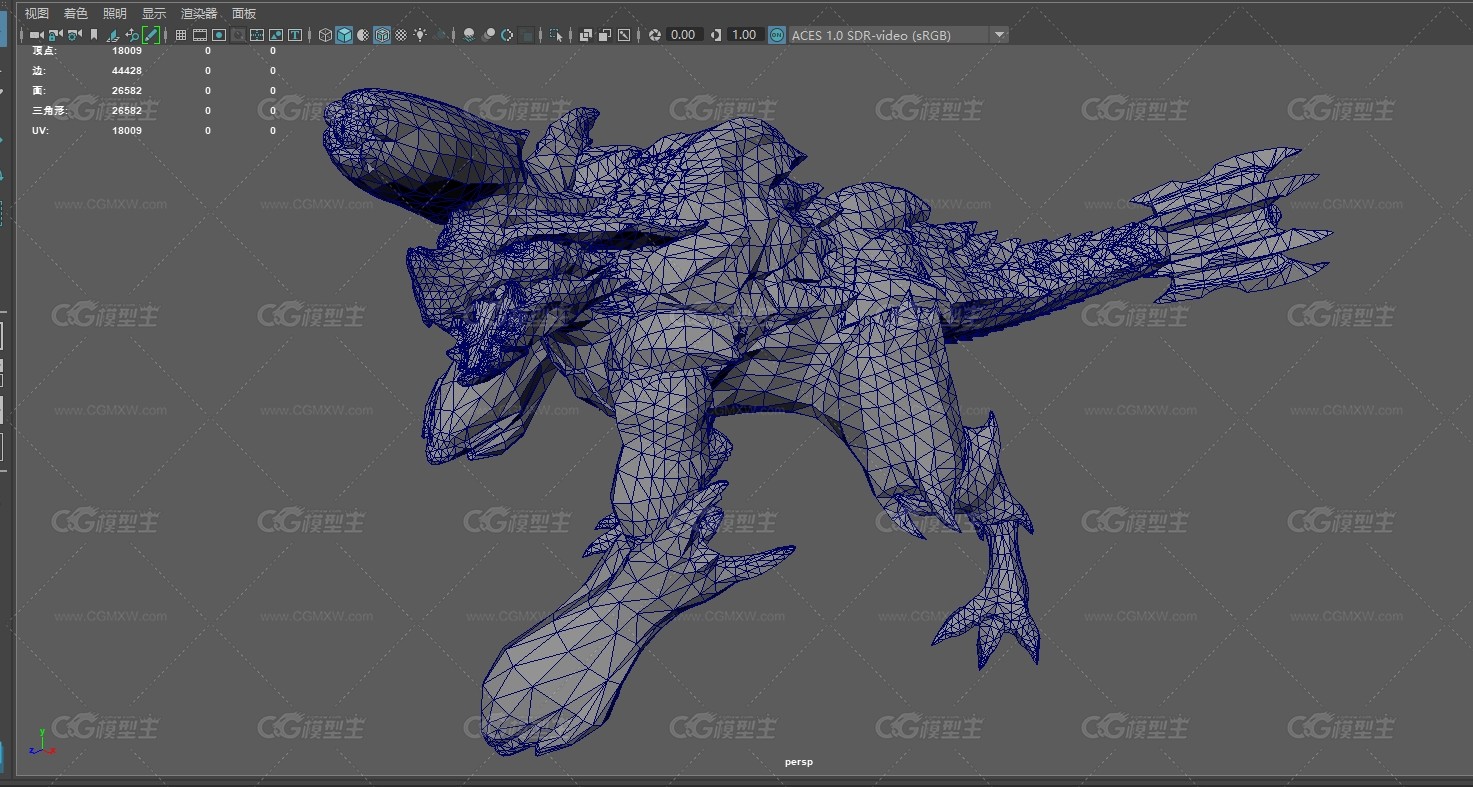
Task: Toggle the Safe Title icon
Action: click(x=295, y=35)
